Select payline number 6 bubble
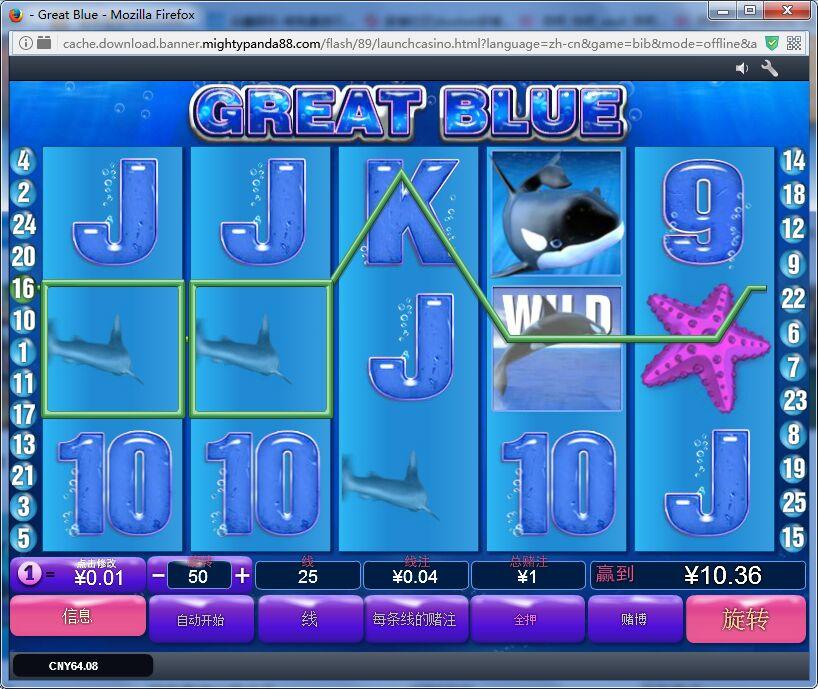The image size is (818, 689). tap(793, 333)
